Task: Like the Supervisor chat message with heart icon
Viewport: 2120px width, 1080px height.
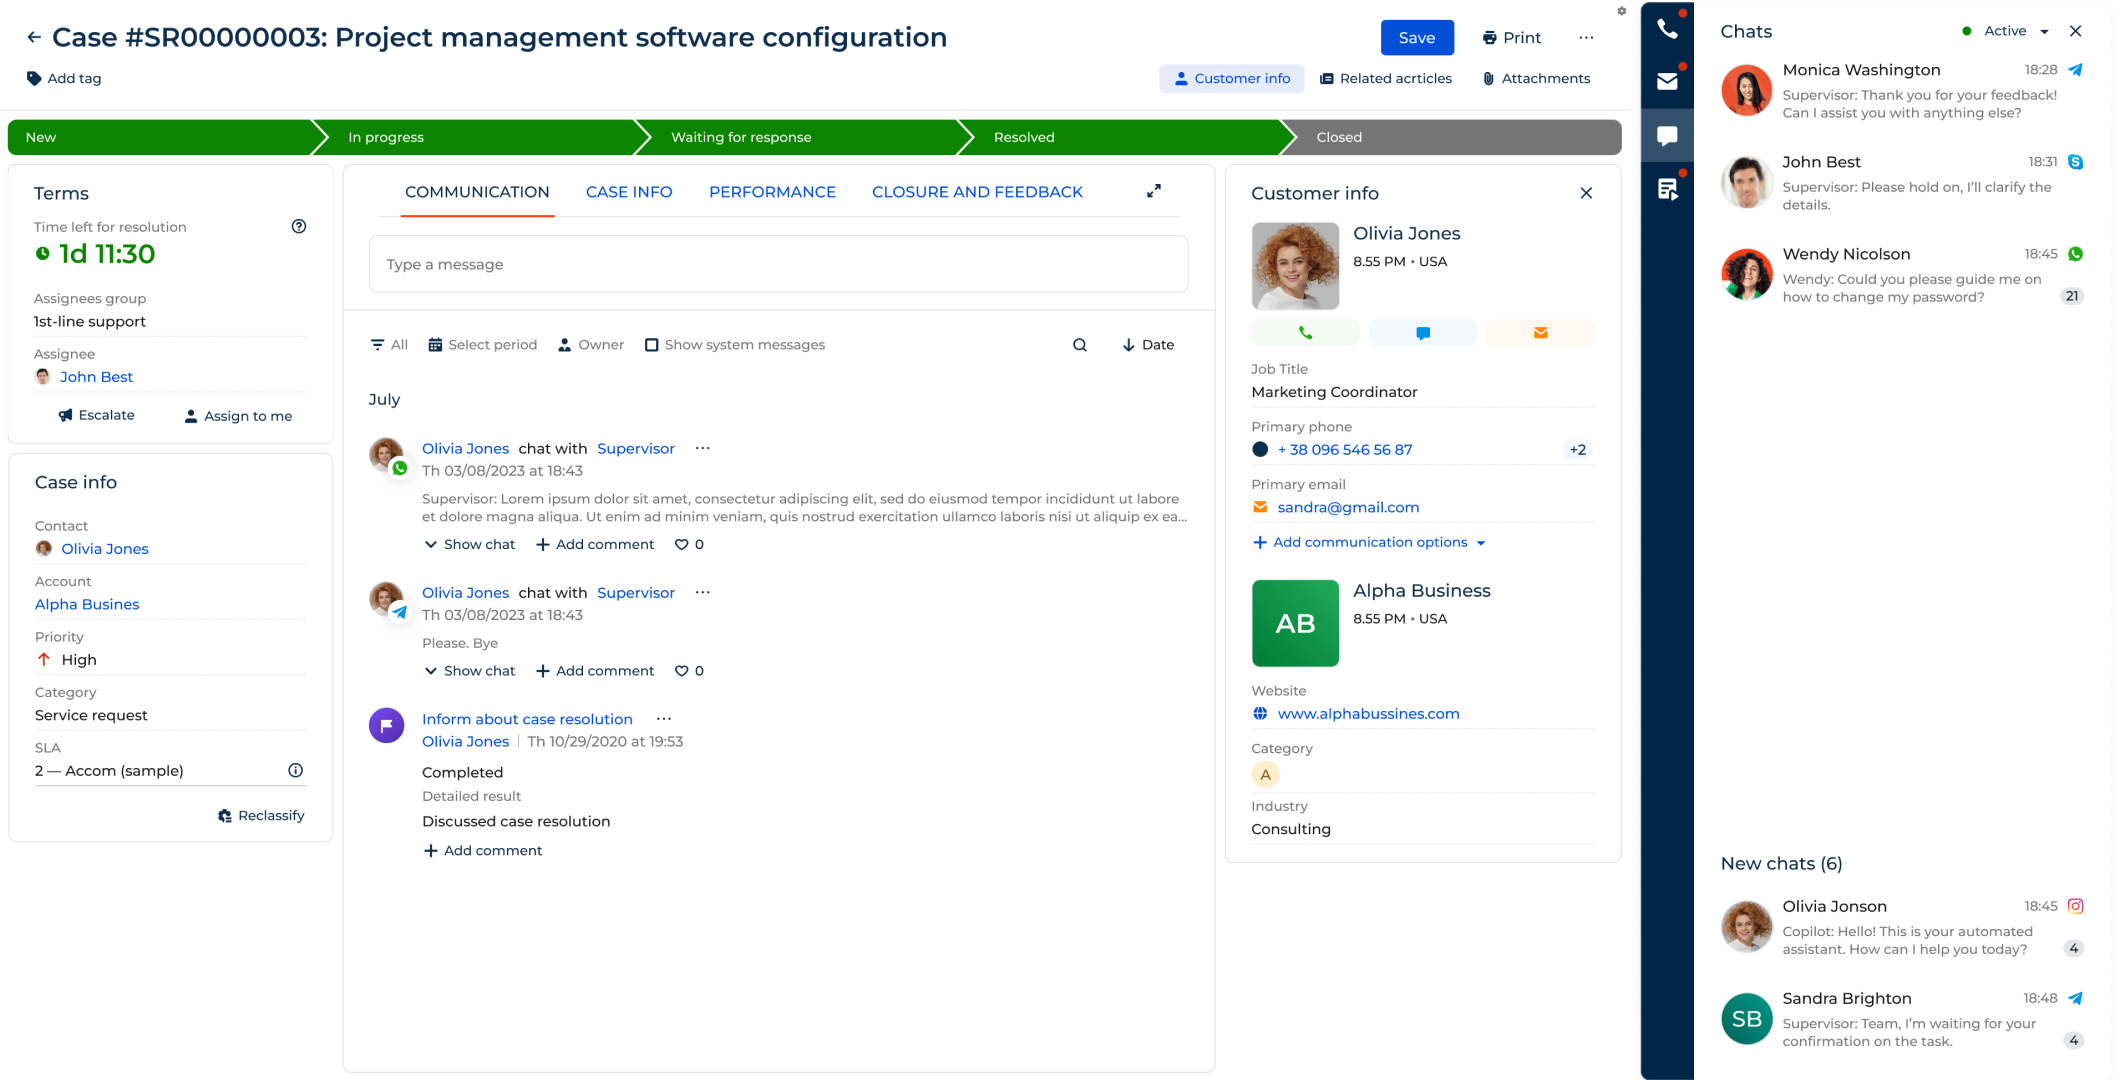Action: click(x=681, y=544)
